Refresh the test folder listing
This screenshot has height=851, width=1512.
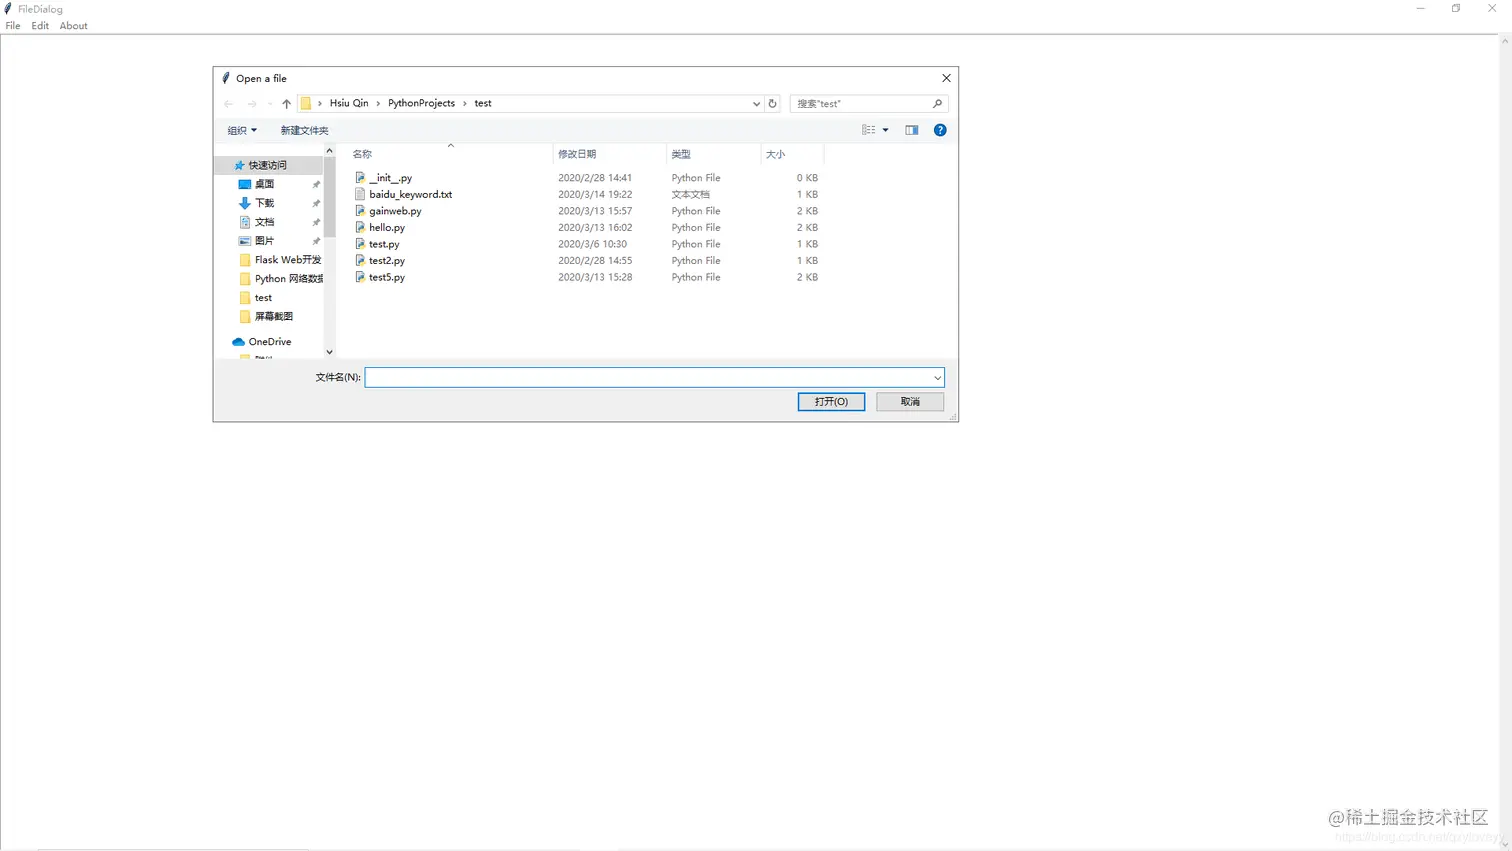point(772,104)
